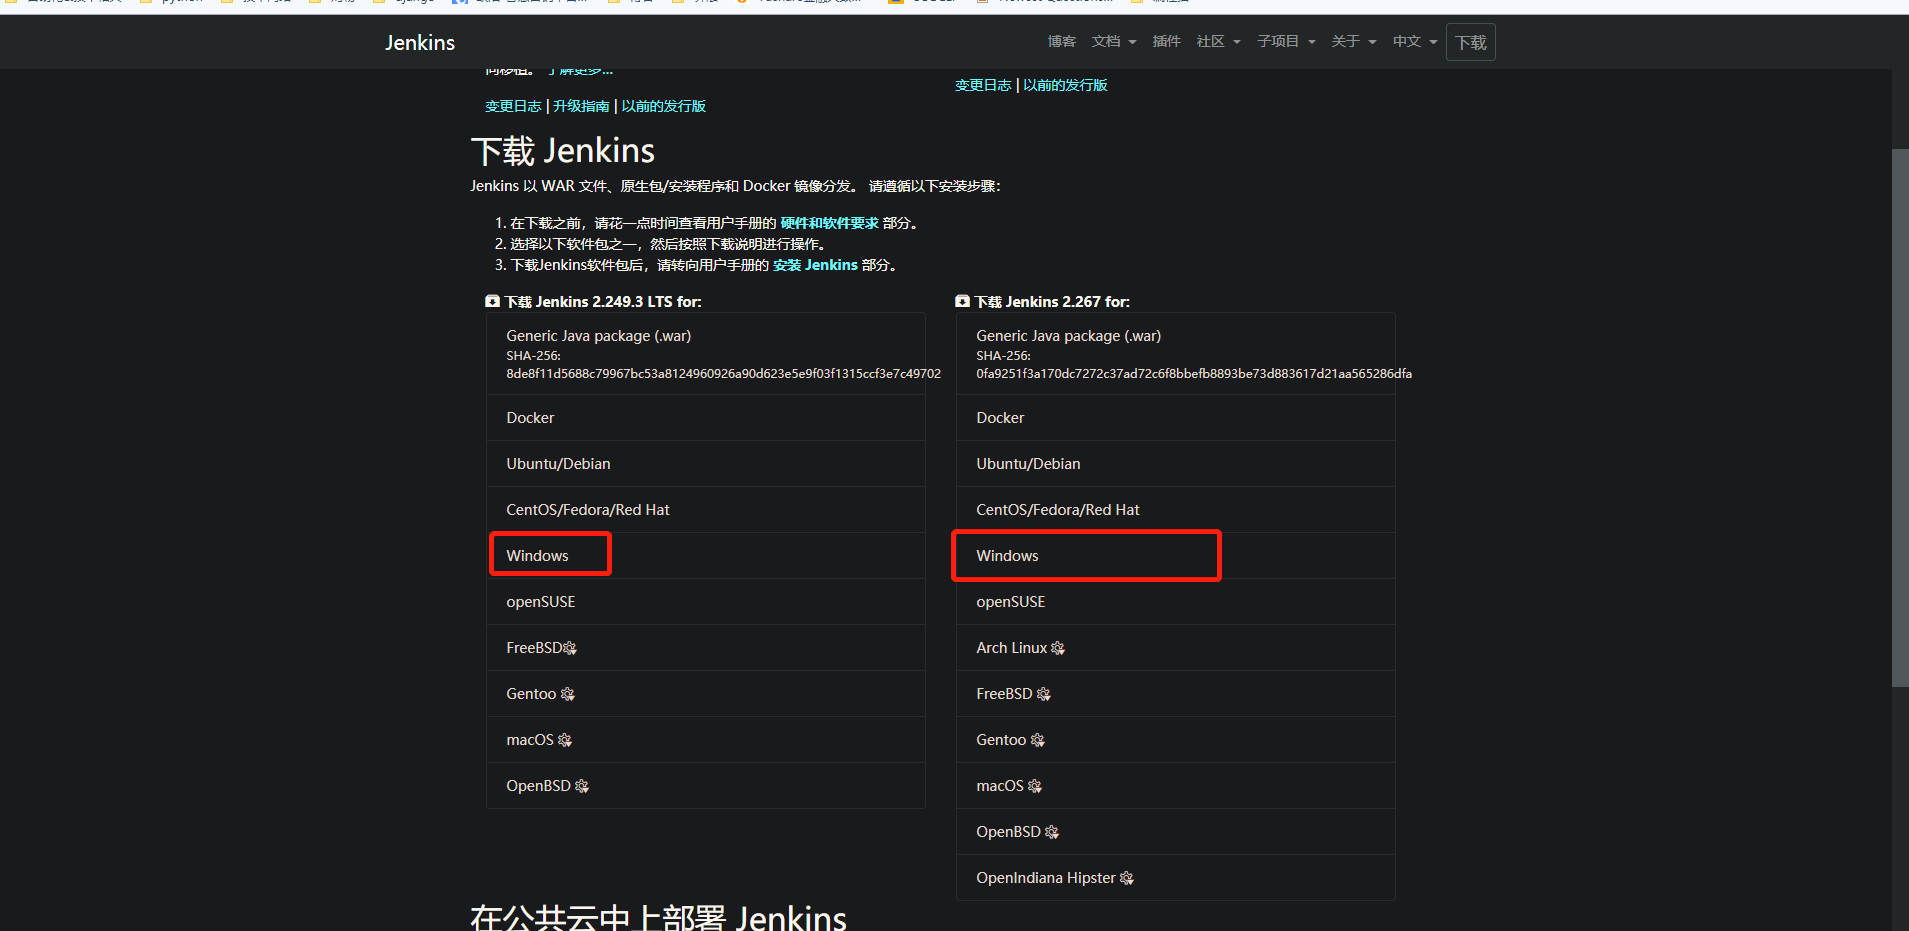Click the Jenkins logo text in the header
This screenshot has width=1909, height=931.
click(420, 42)
